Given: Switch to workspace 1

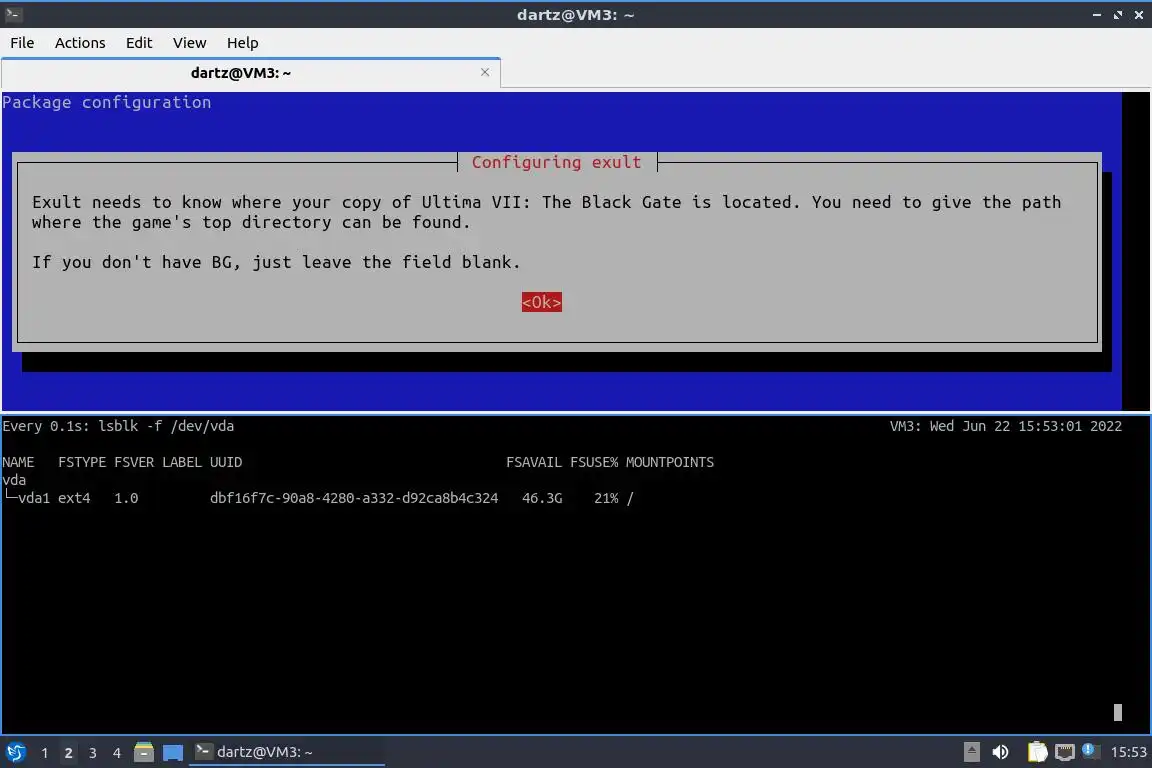Looking at the screenshot, I should (45, 753).
